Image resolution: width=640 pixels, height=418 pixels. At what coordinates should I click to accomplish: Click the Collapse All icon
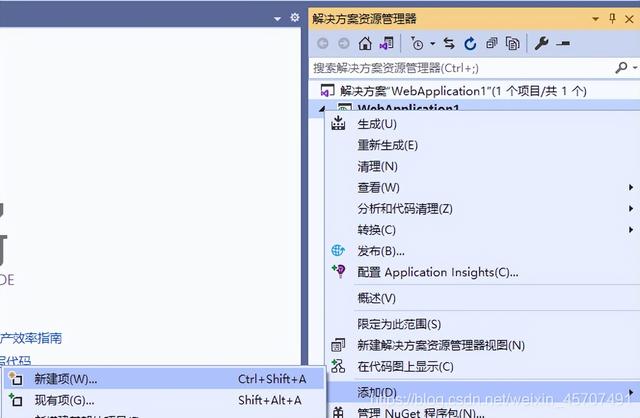(x=492, y=43)
